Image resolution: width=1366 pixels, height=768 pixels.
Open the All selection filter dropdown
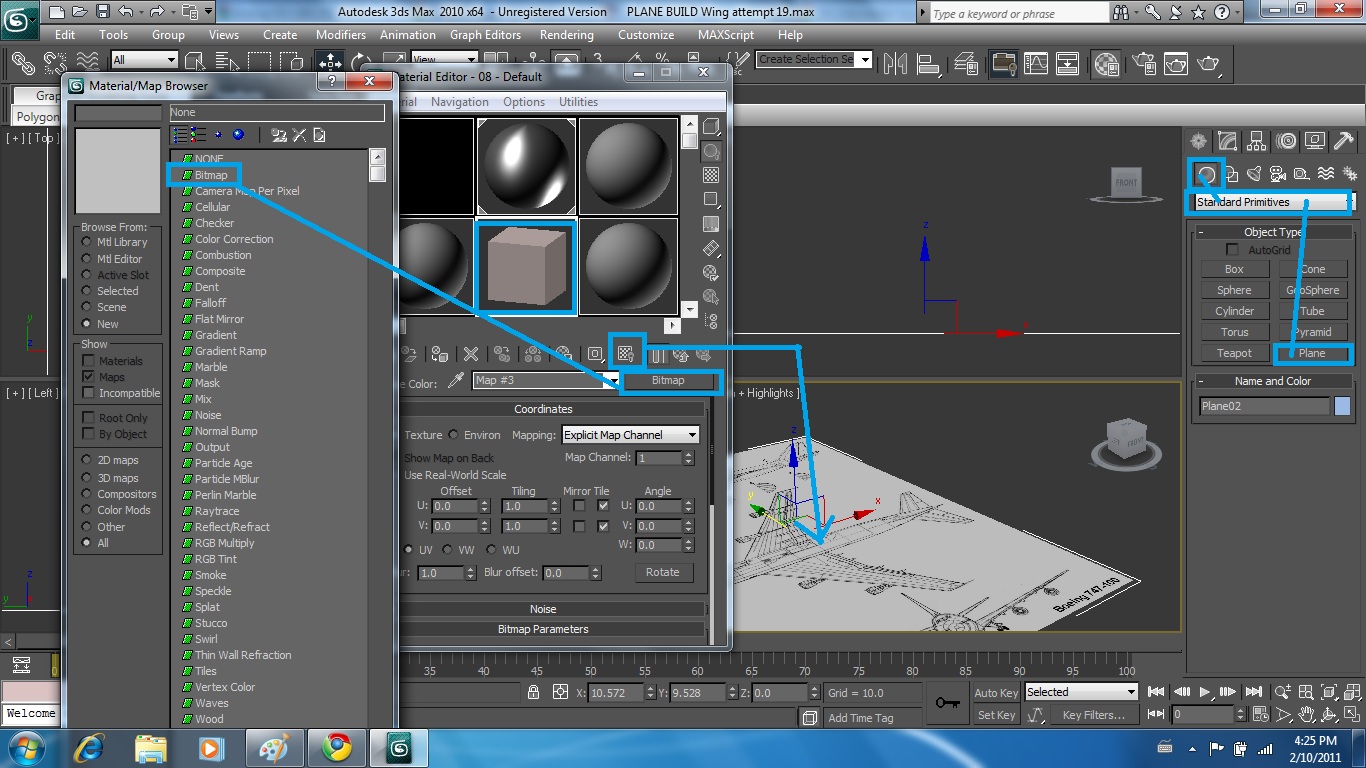pos(144,60)
